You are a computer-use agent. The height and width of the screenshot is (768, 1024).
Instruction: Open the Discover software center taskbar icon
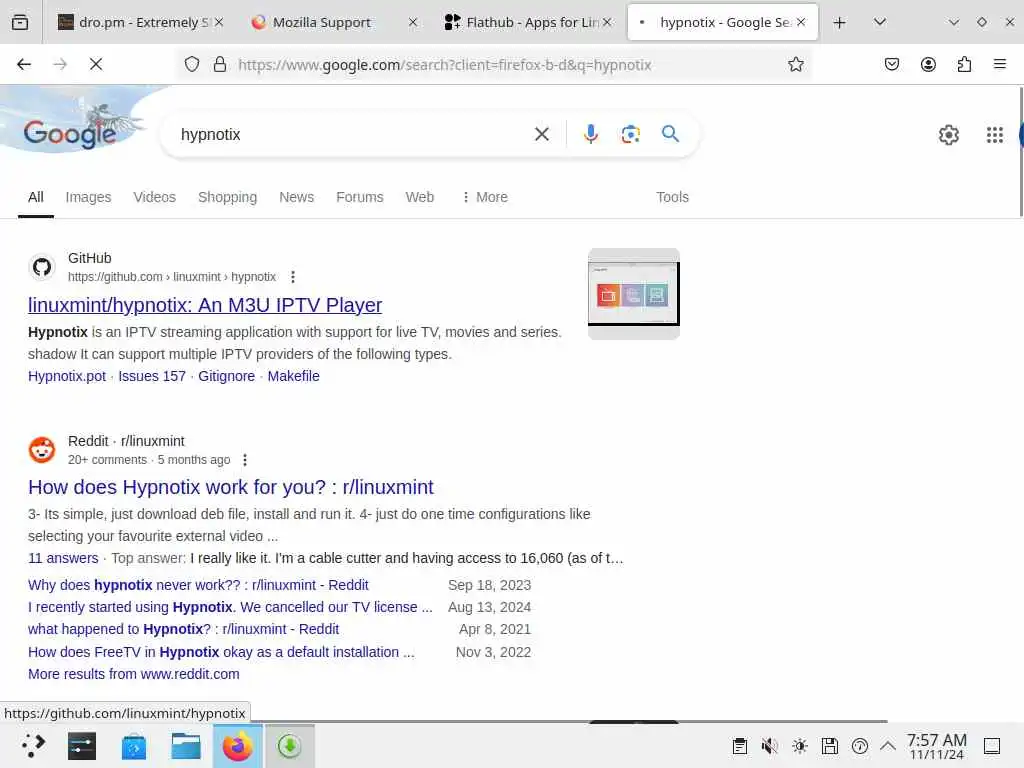pyautogui.click(x=133, y=746)
